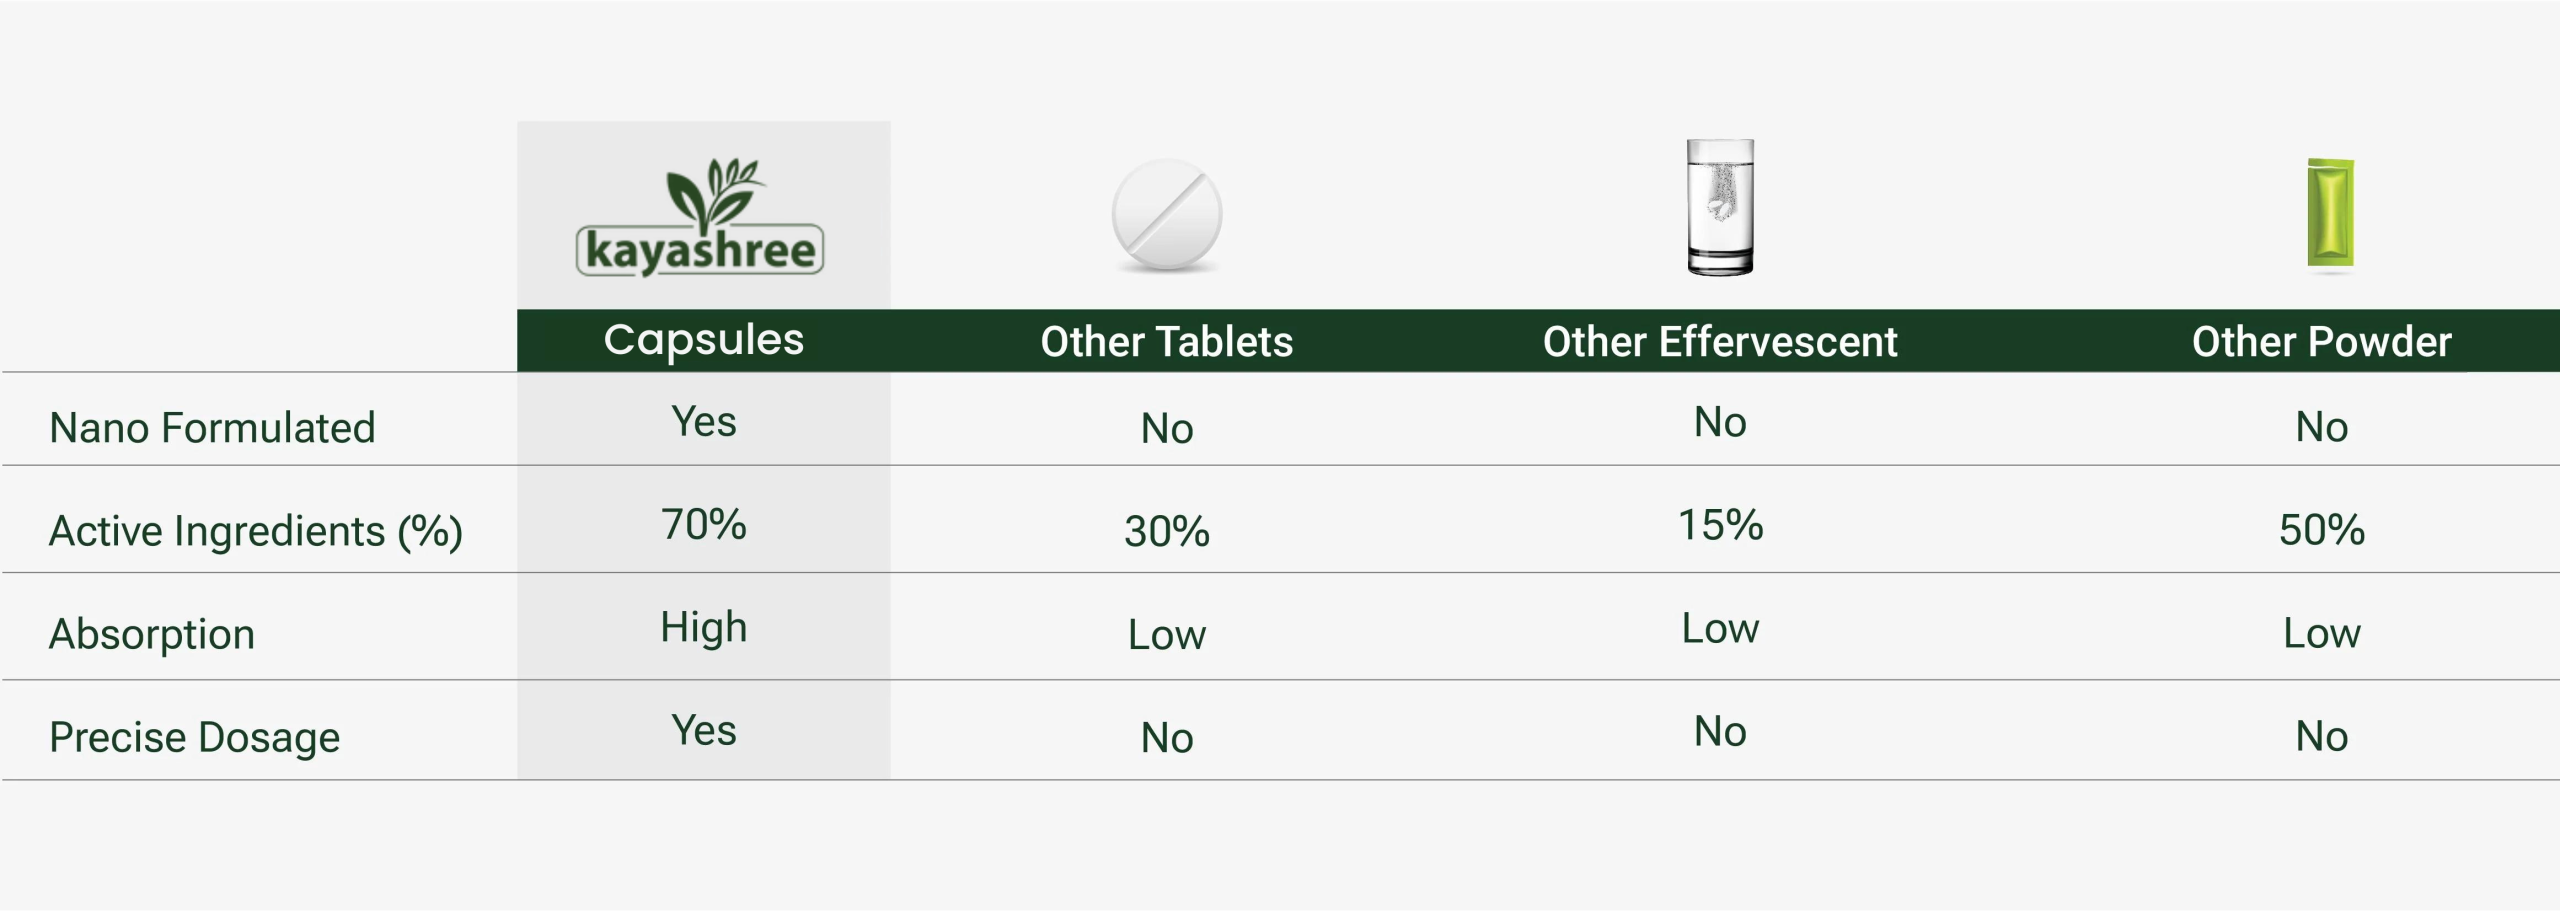Click the white tablet pill image
The width and height of the screenshot is (2560, 911).
coord(1166,215)
